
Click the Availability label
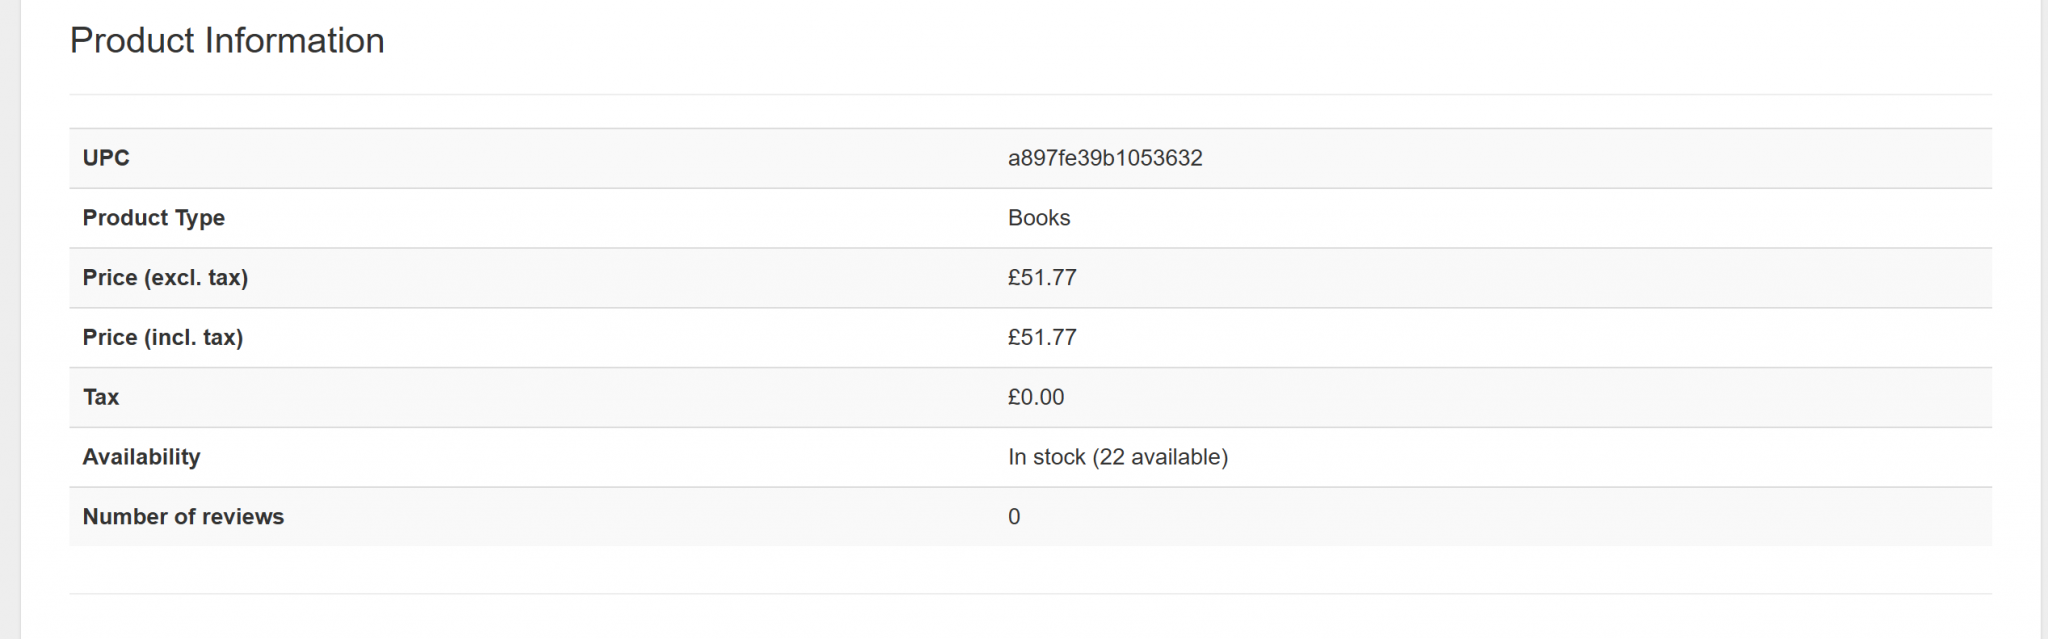click(141, 458)
